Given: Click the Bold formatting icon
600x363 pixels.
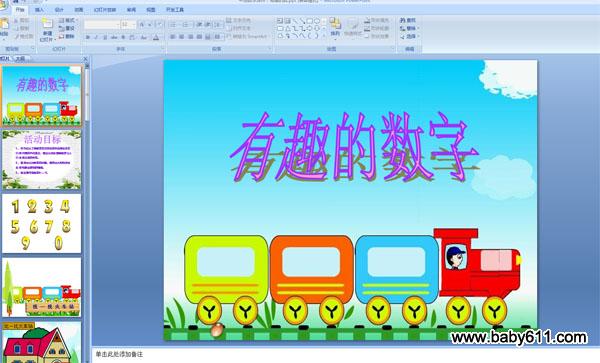Looking at the screenshot, I should click(x=88, y=37).
